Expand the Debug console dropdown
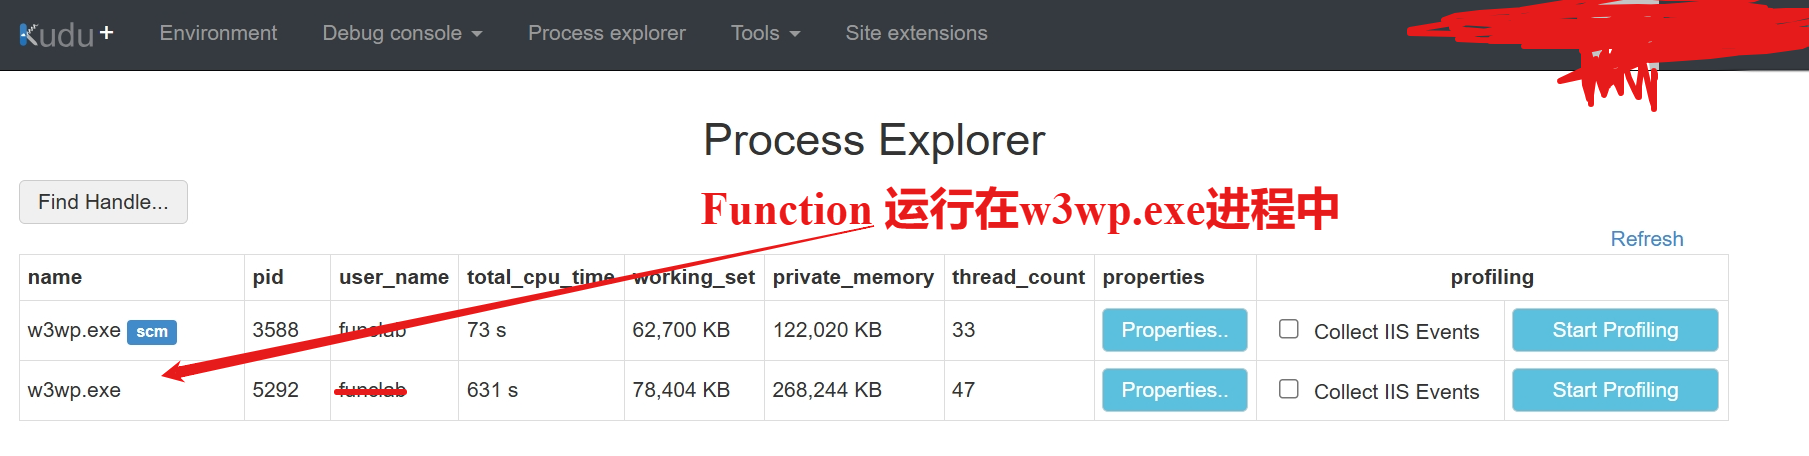Screen dimensions: 1809x456 (x=402, y=33)
